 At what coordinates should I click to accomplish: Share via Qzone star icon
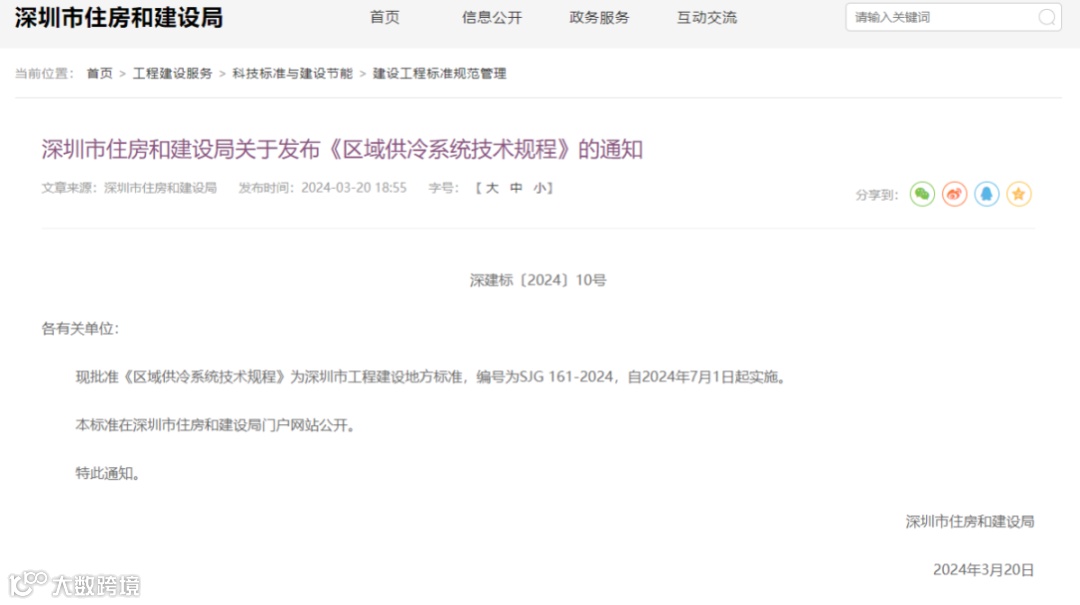click(x=1019, y=194)
